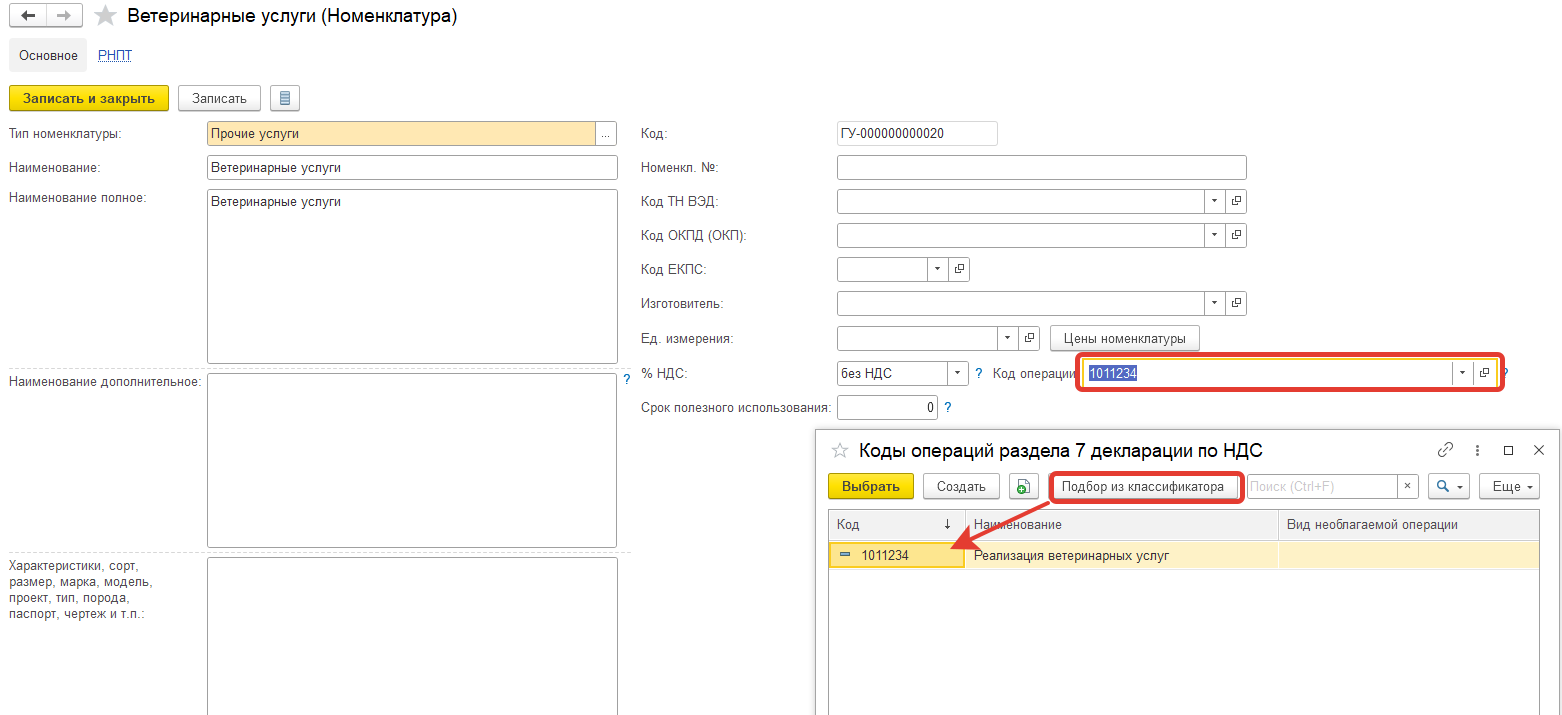Clear the search field with the x icon
Viewport: 1562px width, 715px height.
coord(1408,487)
